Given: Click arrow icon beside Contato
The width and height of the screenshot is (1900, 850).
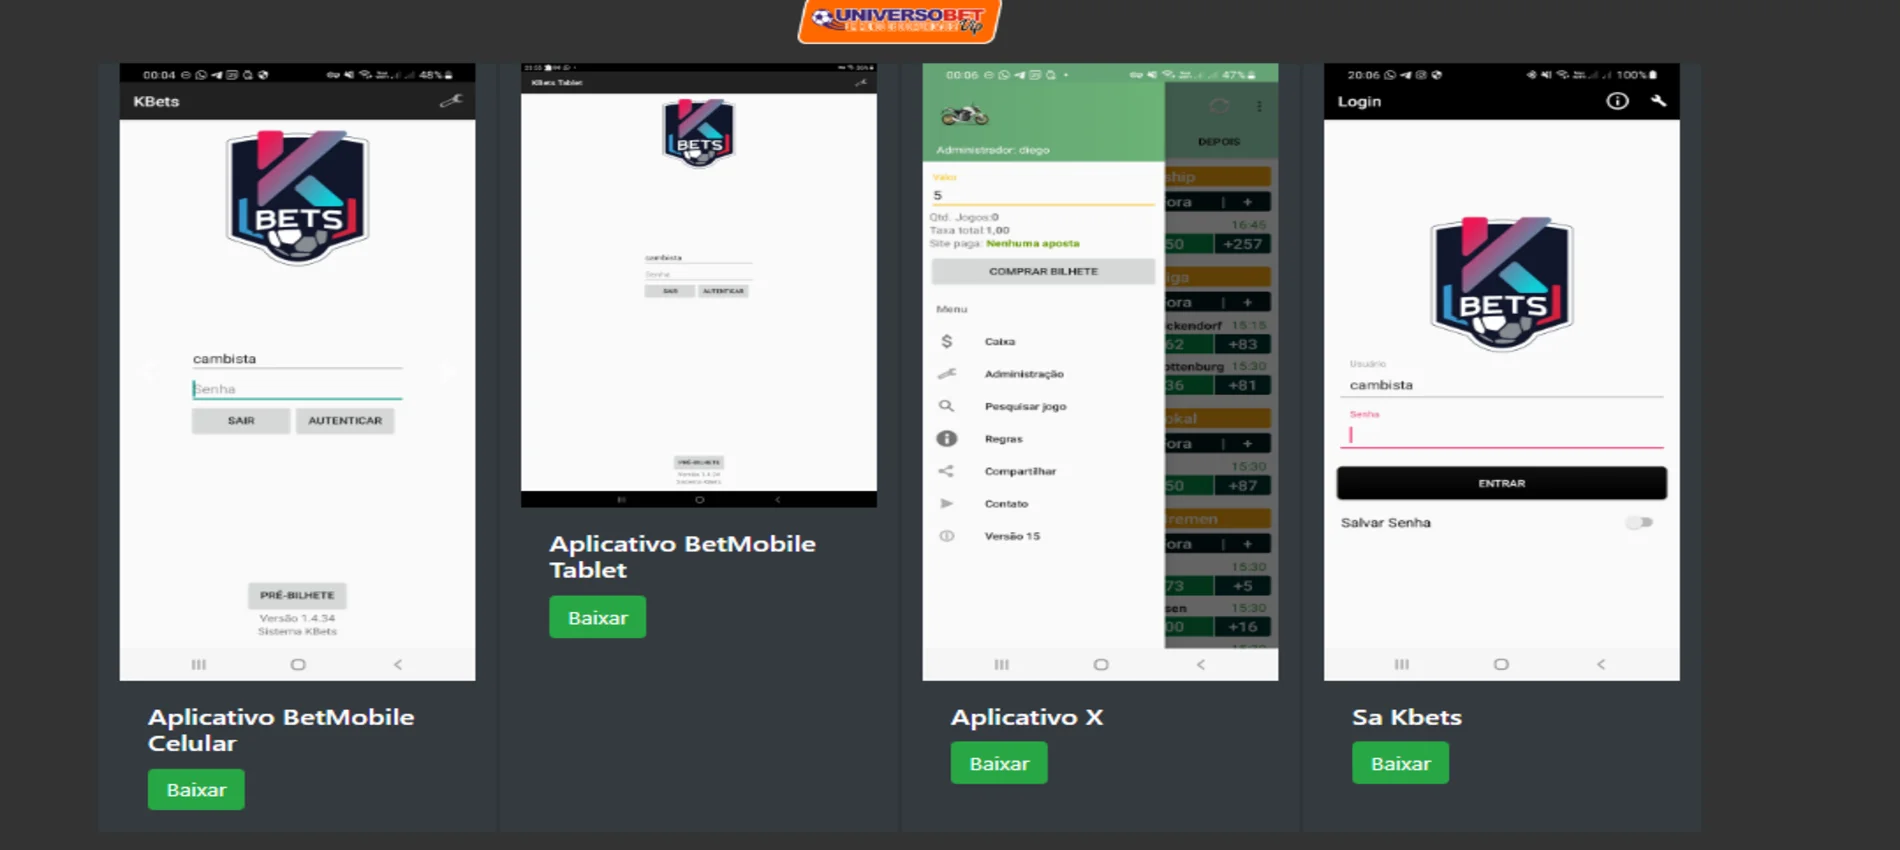Looking at the screenshot, I should [946, 503].
